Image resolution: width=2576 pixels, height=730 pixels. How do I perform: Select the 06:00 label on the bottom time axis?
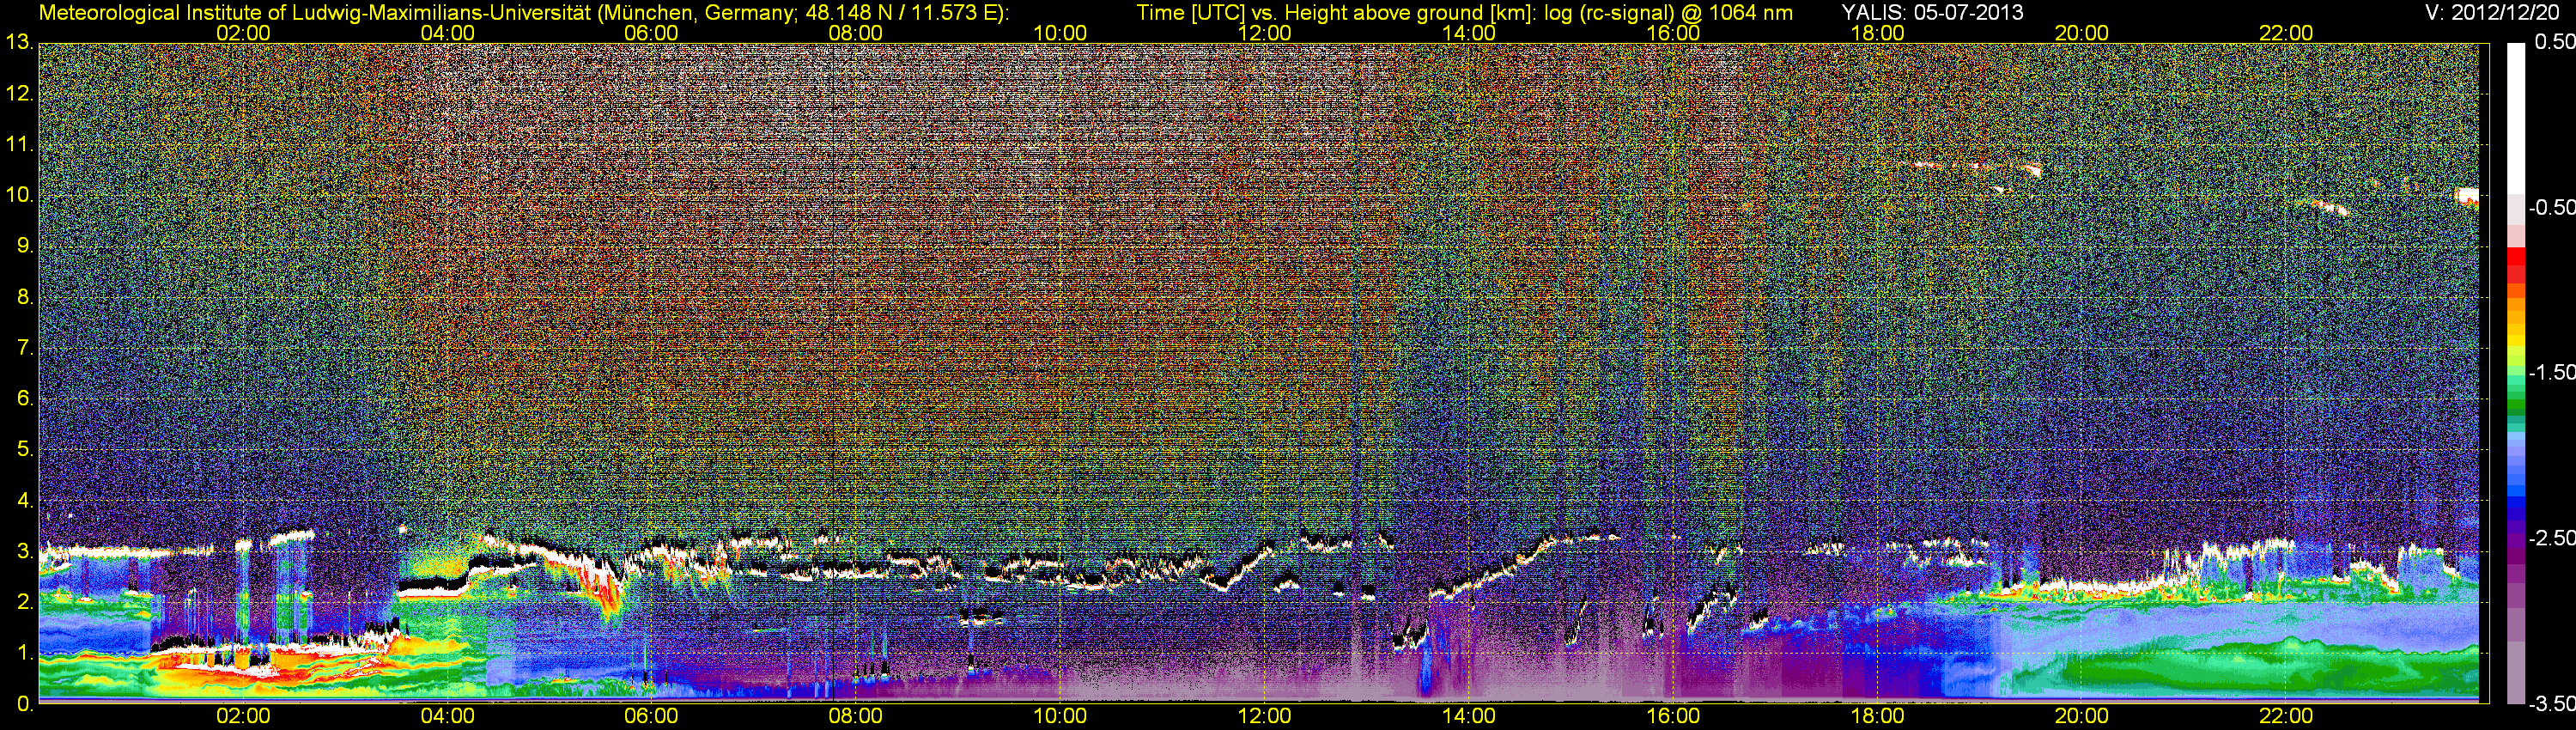pos(651,716)
